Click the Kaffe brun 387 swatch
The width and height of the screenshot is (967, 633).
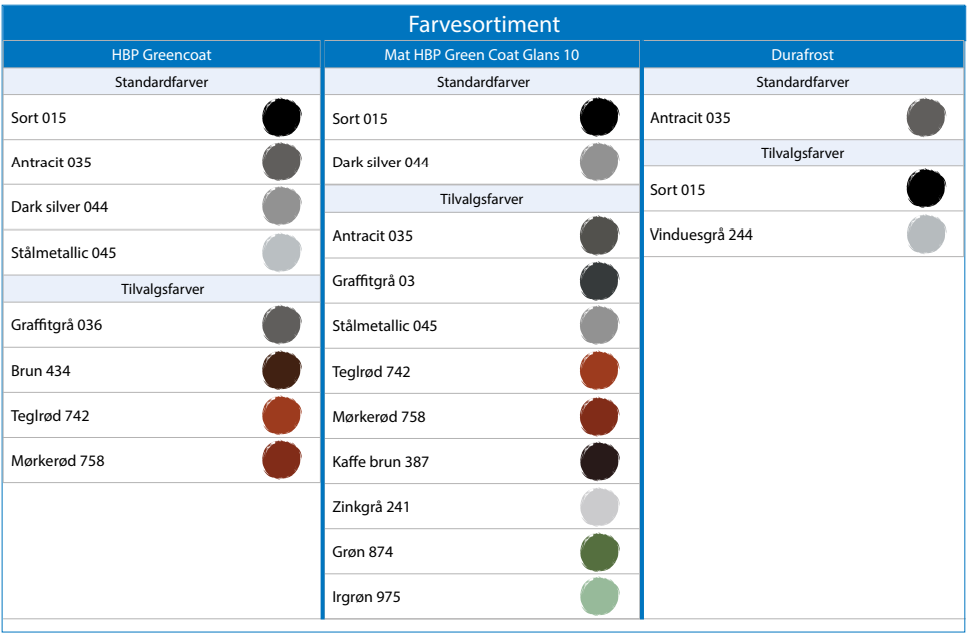(x=599, y=461)
